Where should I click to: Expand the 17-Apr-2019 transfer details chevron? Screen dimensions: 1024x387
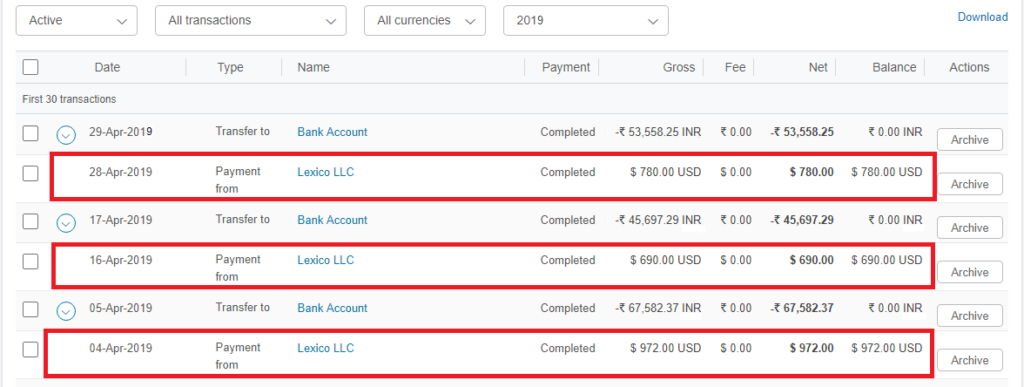[x=65, y=223]
